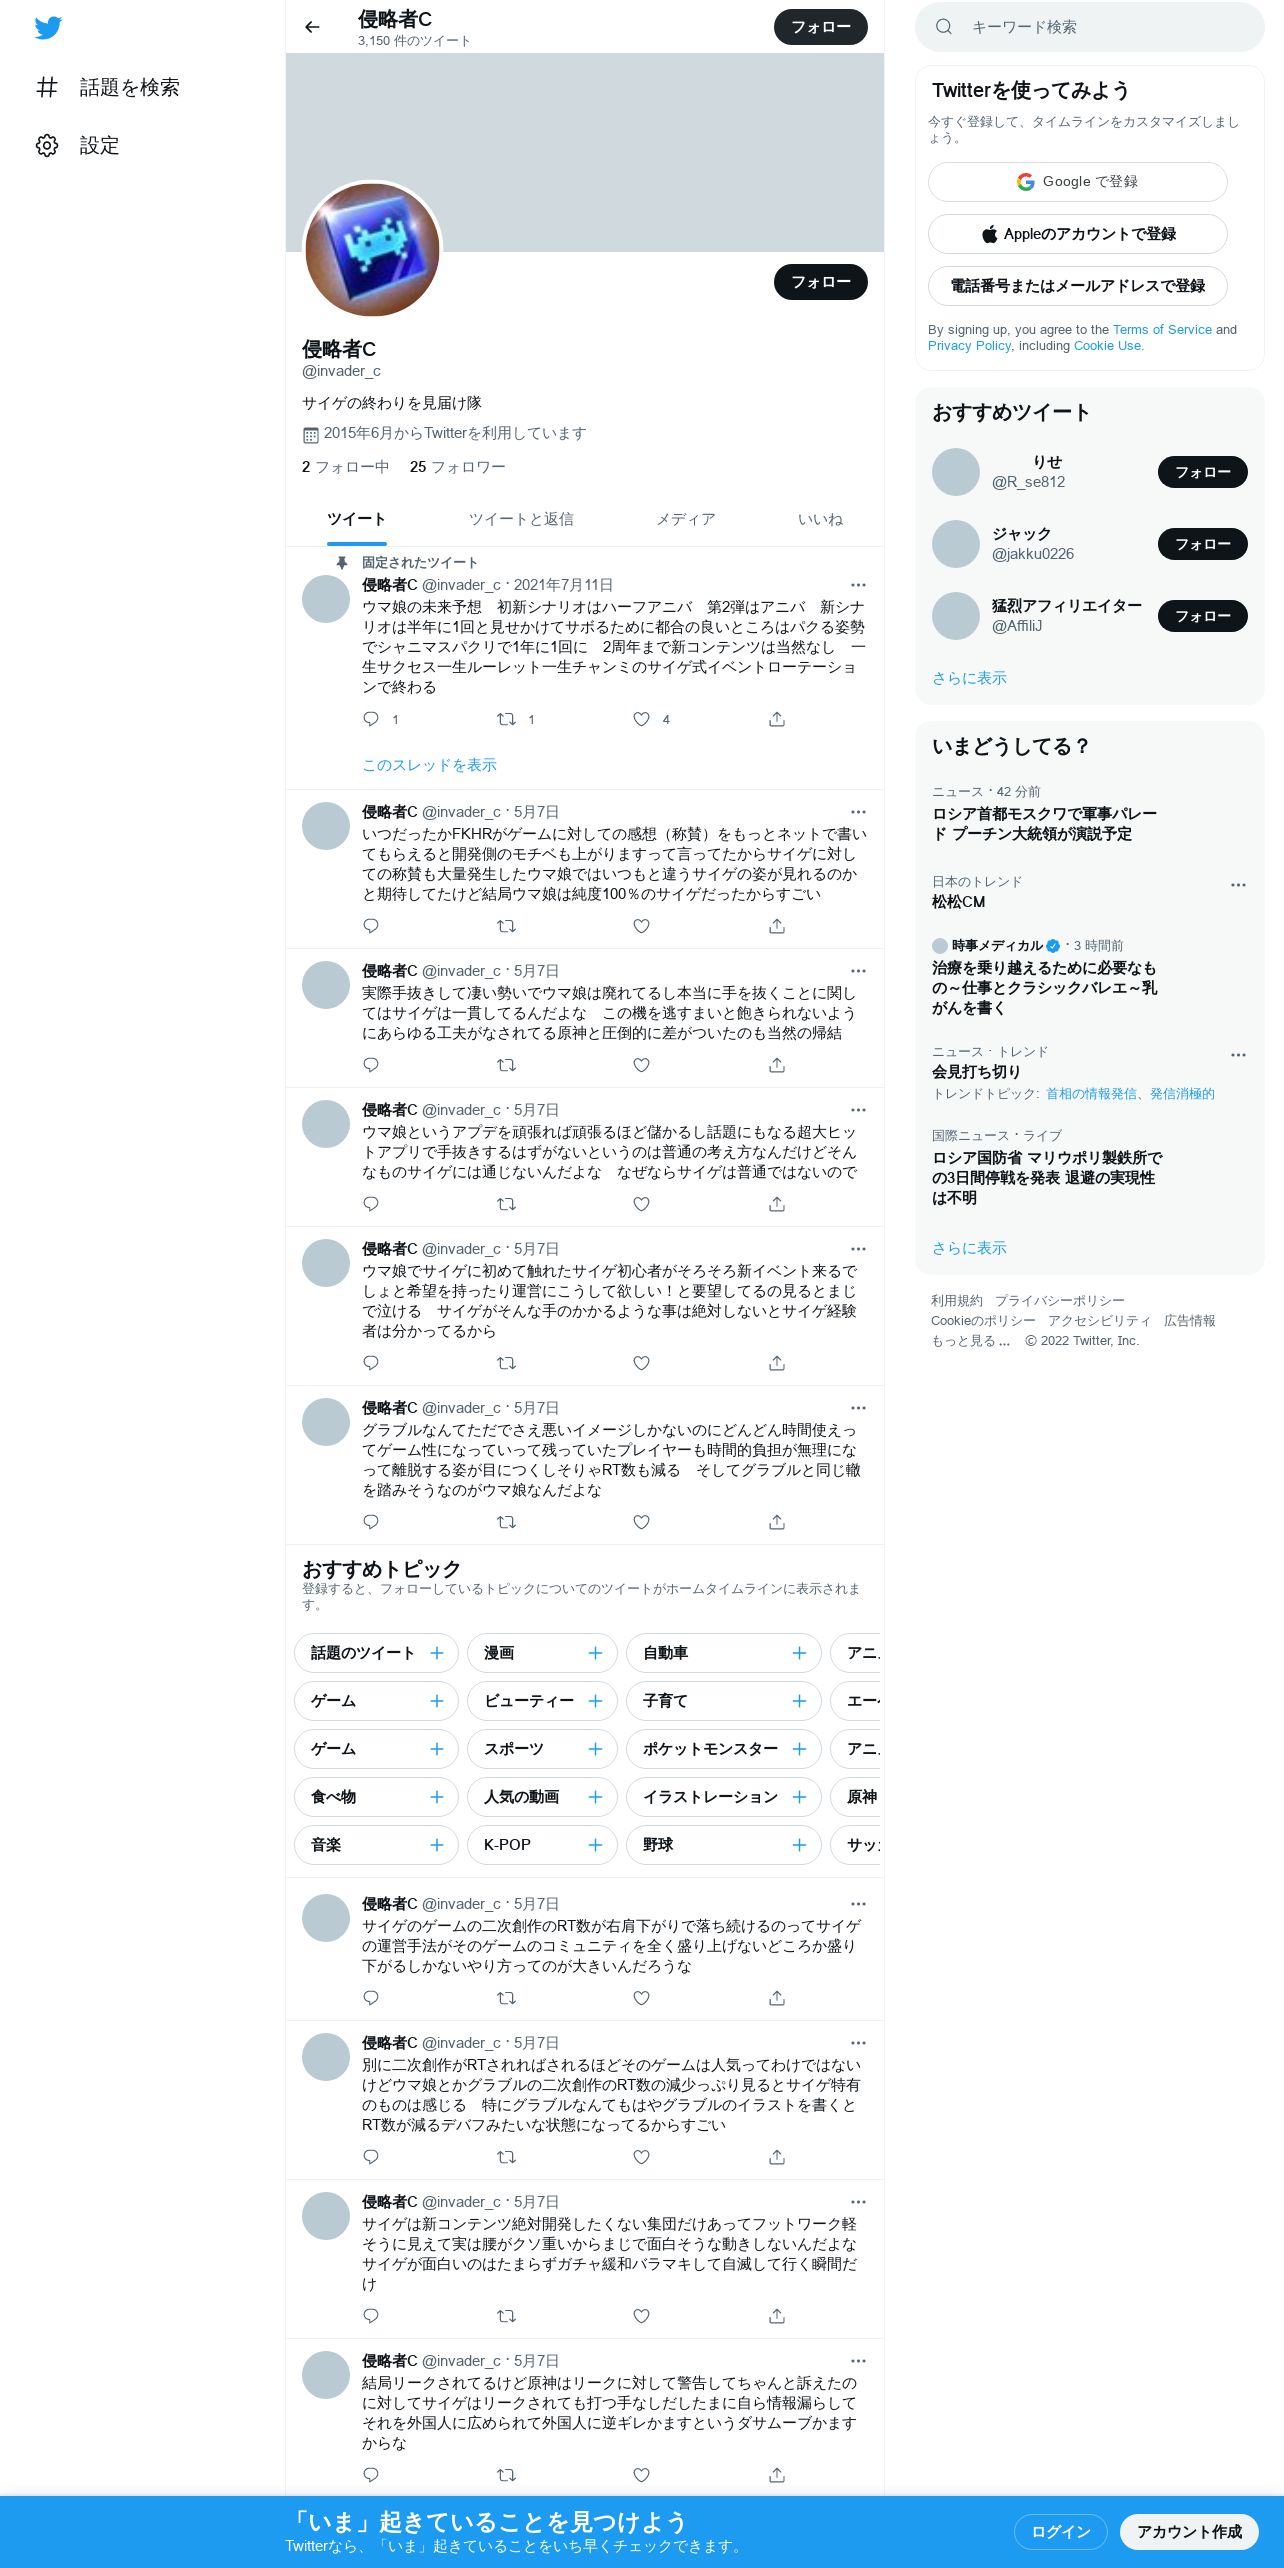The width and height of the screenshot is (1284, 2568).
Task: Open the Terms of Service link
Action: (x=1162, y=329)
